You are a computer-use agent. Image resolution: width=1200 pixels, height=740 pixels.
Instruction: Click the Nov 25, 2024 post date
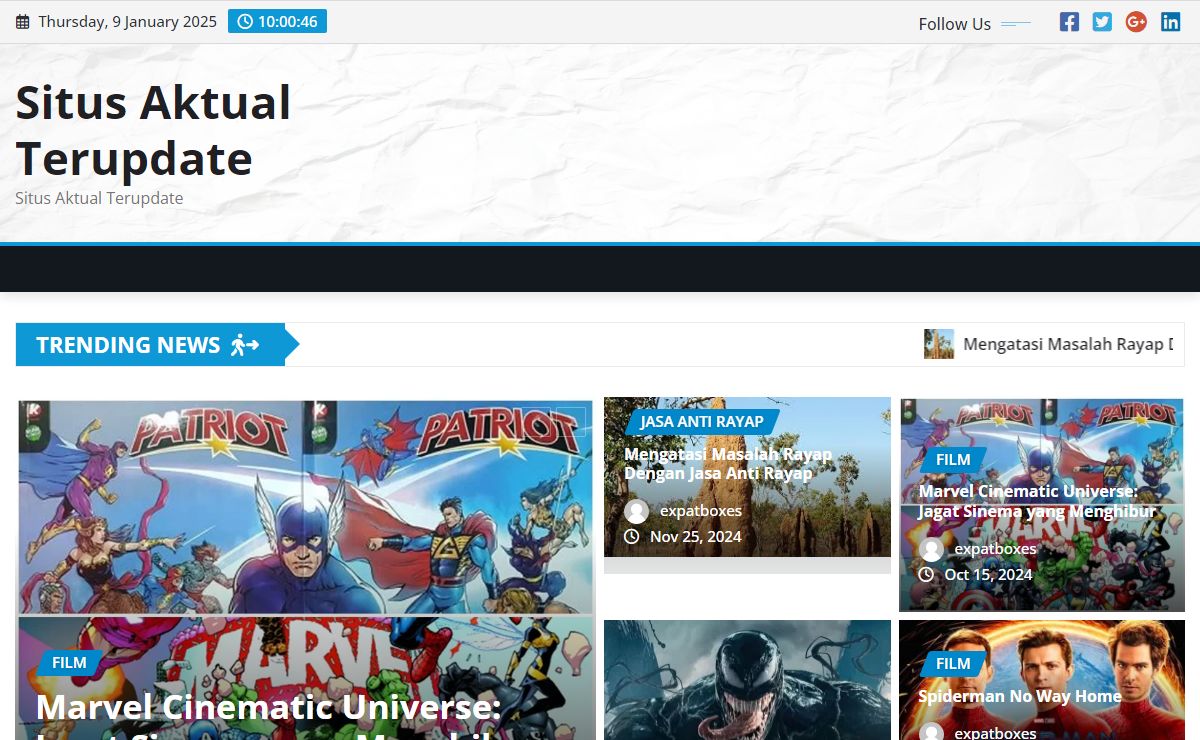point(695,537)
